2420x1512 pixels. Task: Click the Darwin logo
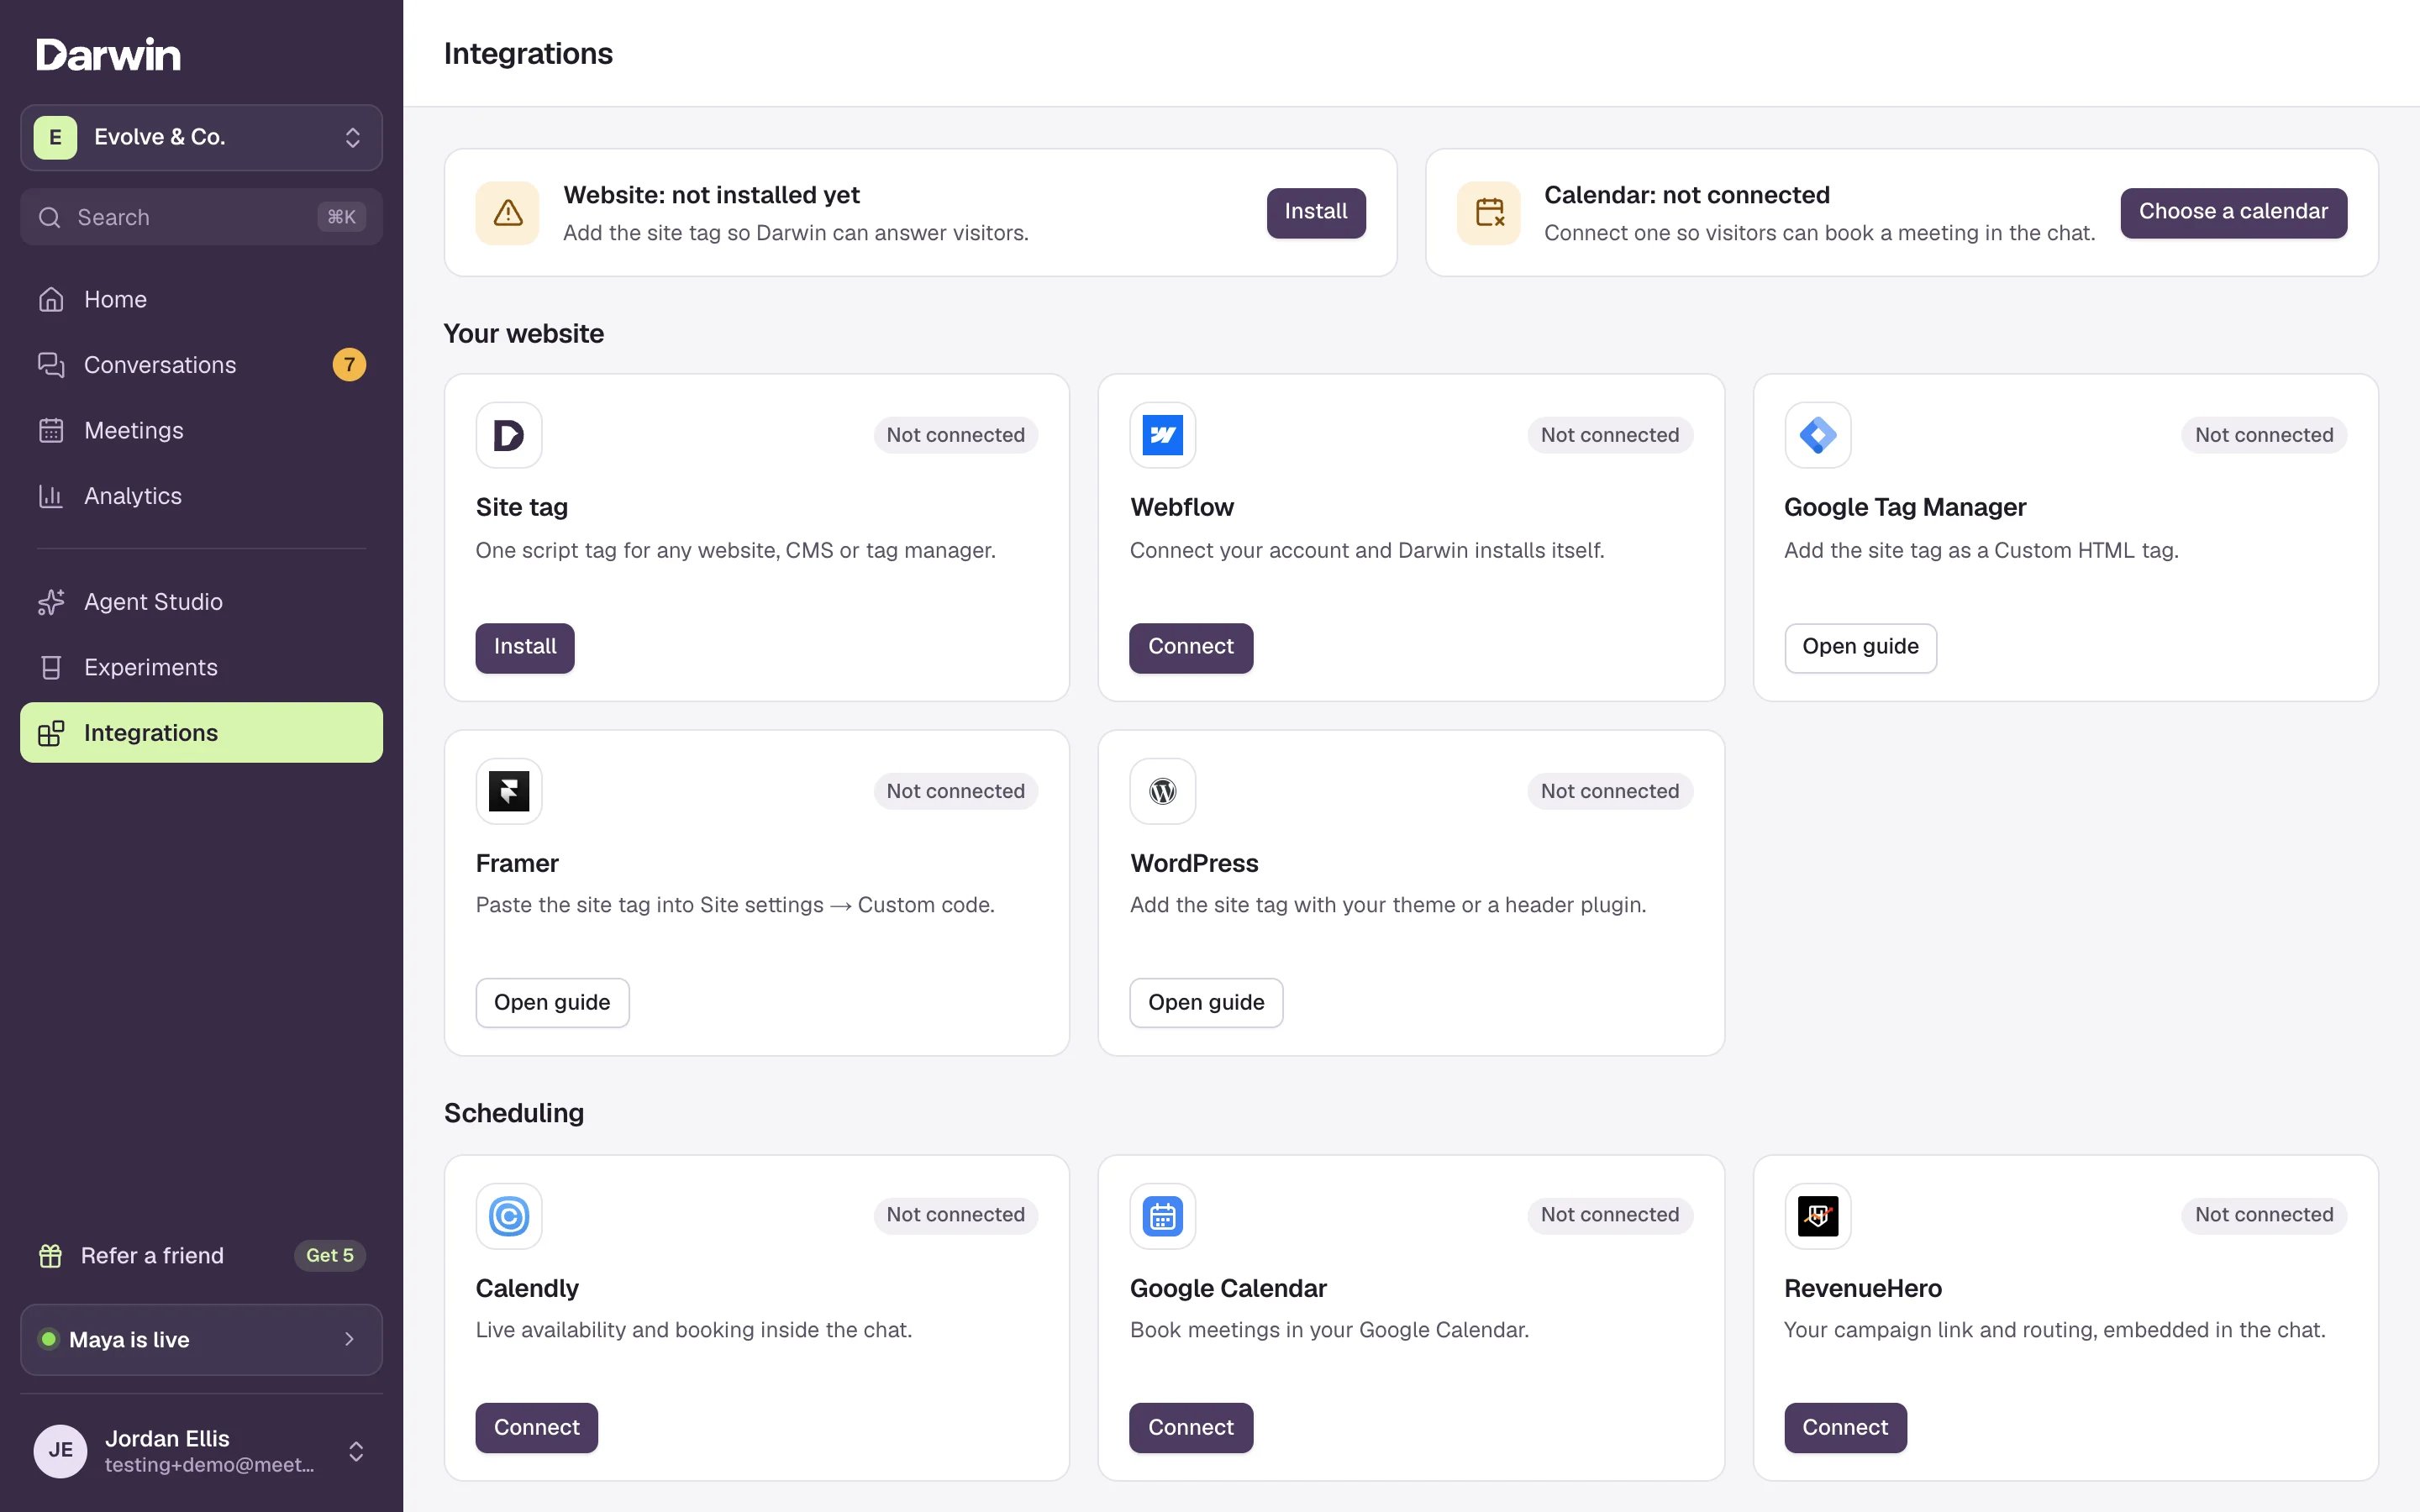tap(108, 54)
